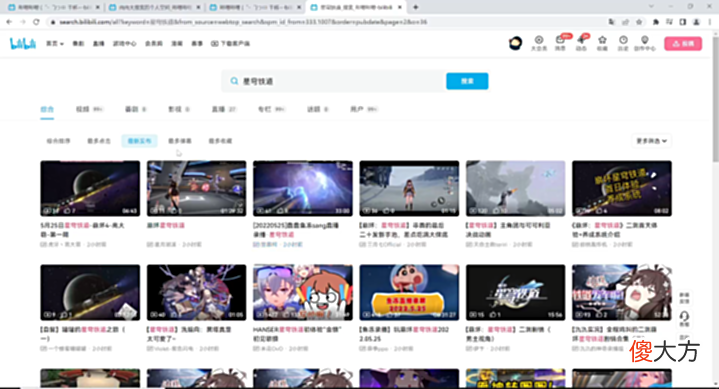The height and width of the screenshot is (389, 719).
Task: Sort results by 综合排序
Action: click(x=58, y=141)
